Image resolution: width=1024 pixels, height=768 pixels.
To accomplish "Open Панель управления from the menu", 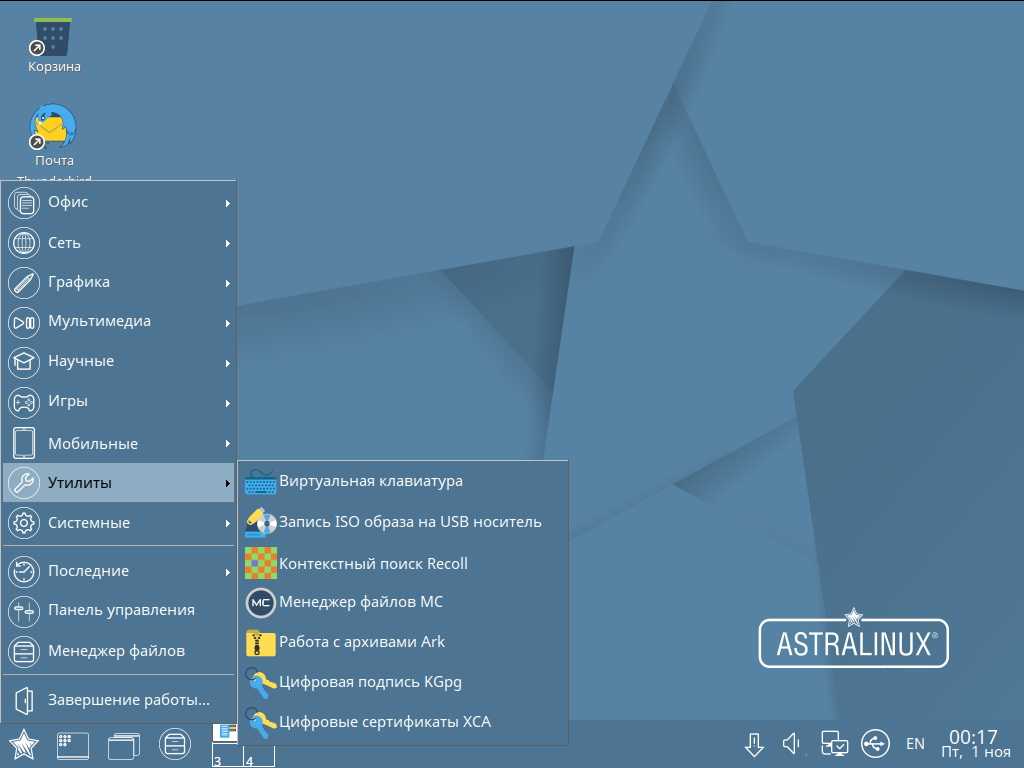I will tap(120, 610).
